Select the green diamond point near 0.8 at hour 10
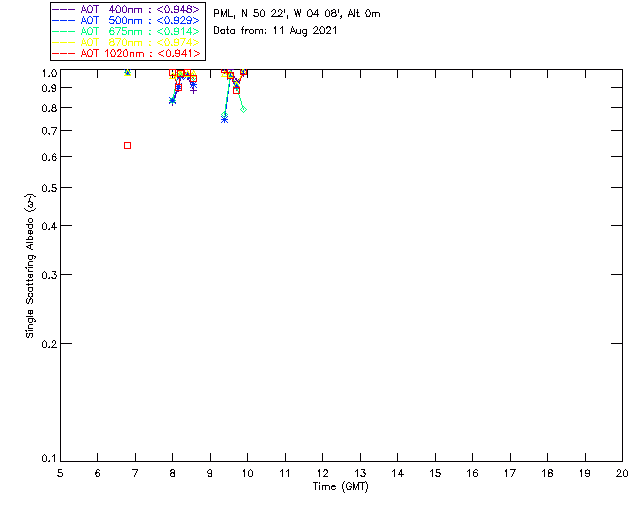640x512 pixels. [x=243, y=109]
